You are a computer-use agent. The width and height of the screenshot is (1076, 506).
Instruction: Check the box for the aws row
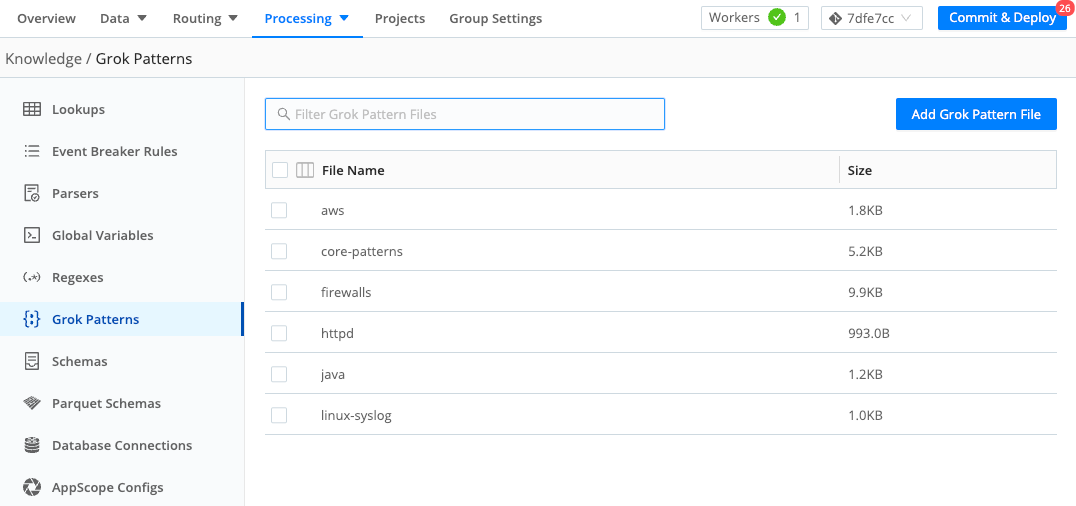[x=279, y=210]
